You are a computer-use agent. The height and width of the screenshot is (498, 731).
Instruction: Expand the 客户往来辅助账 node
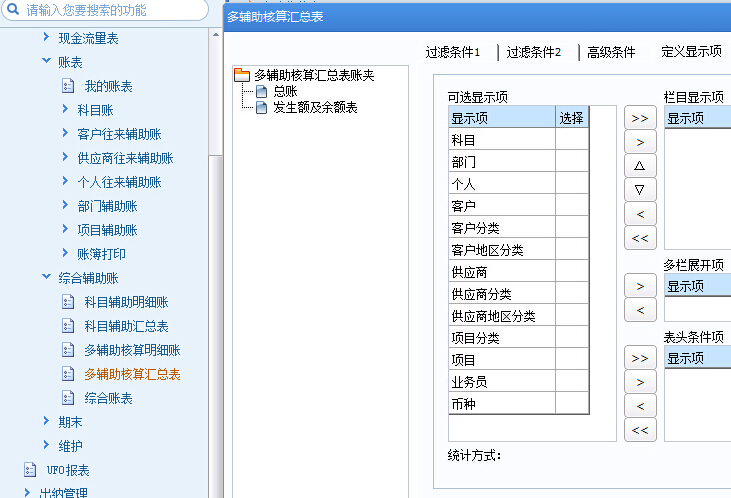coord(65,133)
